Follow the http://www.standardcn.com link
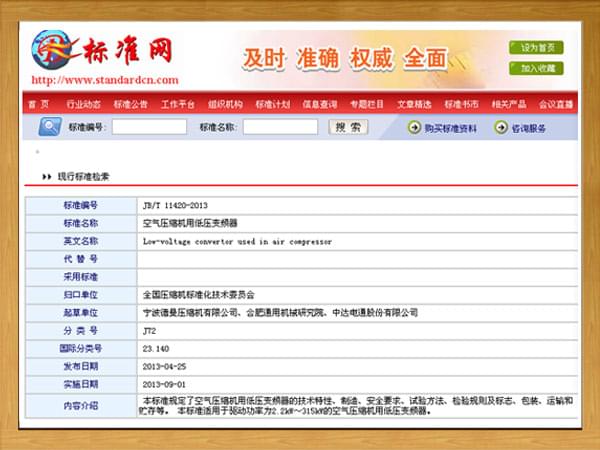Viewport: 600px width, 450px height. pos(105,80)
